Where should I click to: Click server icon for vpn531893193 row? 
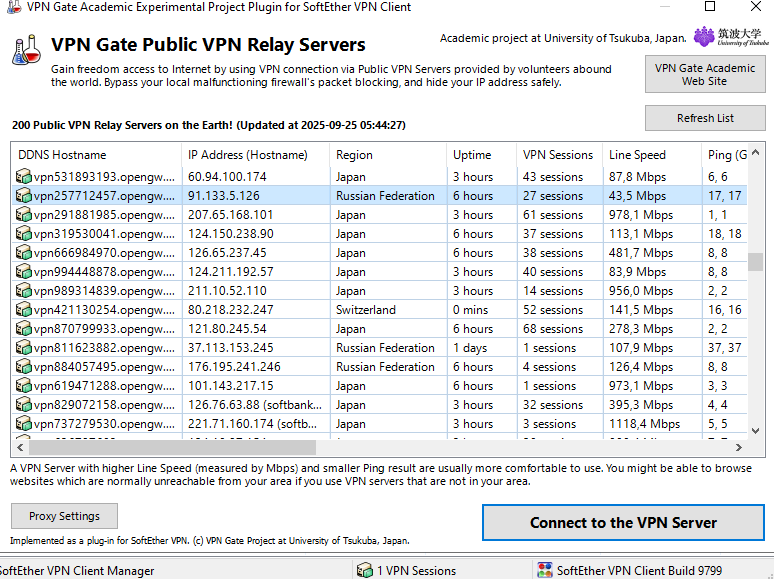(24, 177)
